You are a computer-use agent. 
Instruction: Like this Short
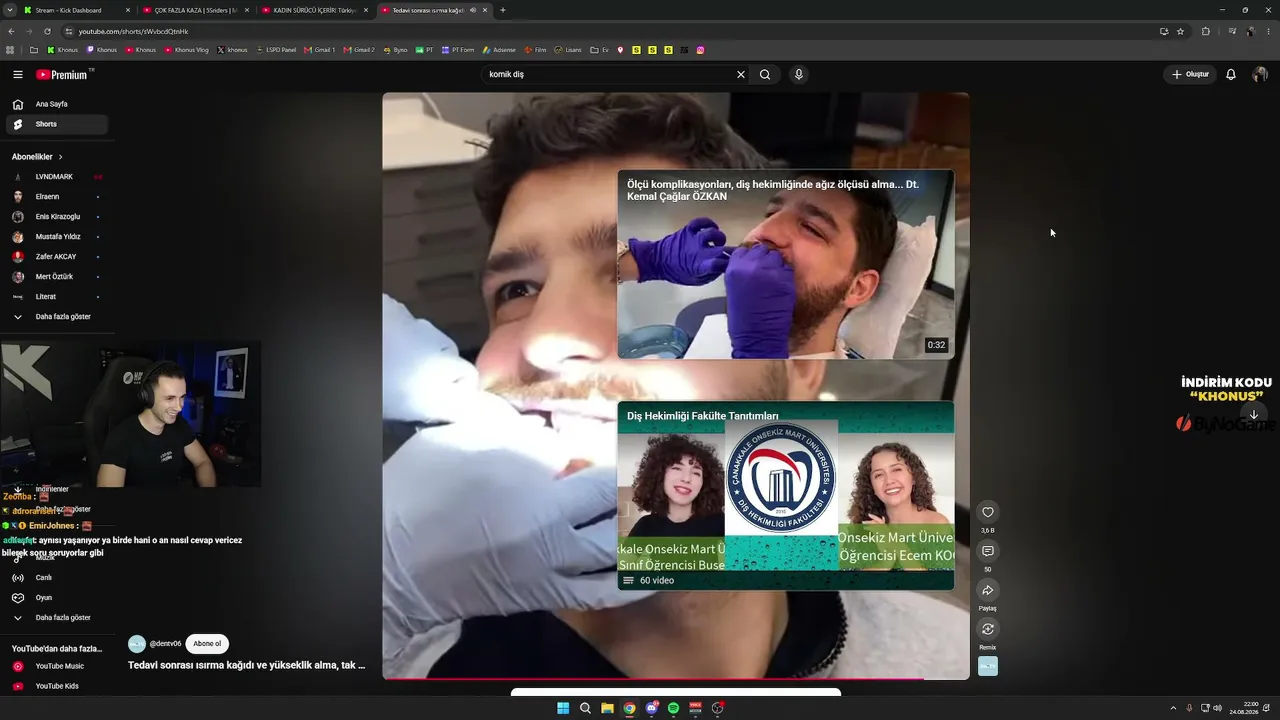(x=988, y=512)
